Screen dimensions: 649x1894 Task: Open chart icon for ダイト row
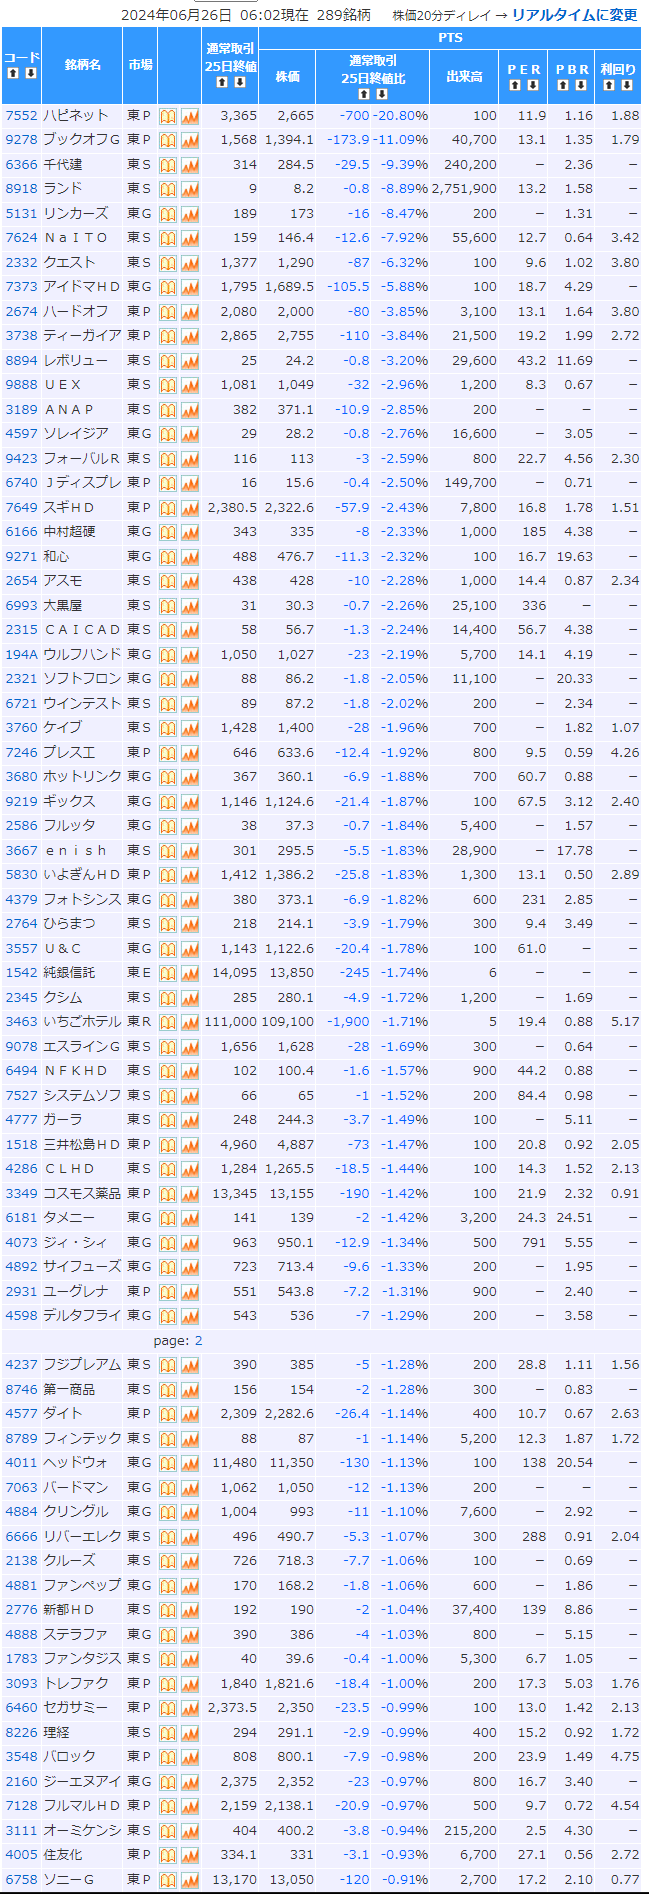[190, 1415]
